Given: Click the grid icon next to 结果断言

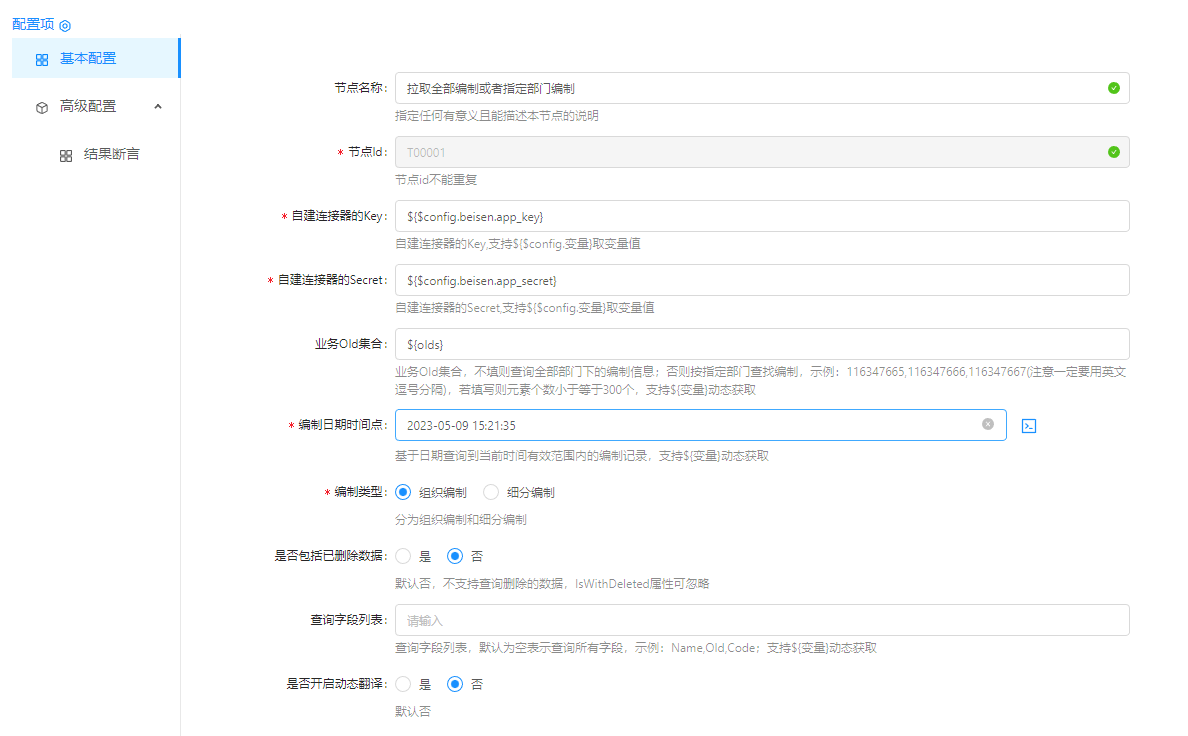Looking at the screenshot, I should tap(66, 155).
